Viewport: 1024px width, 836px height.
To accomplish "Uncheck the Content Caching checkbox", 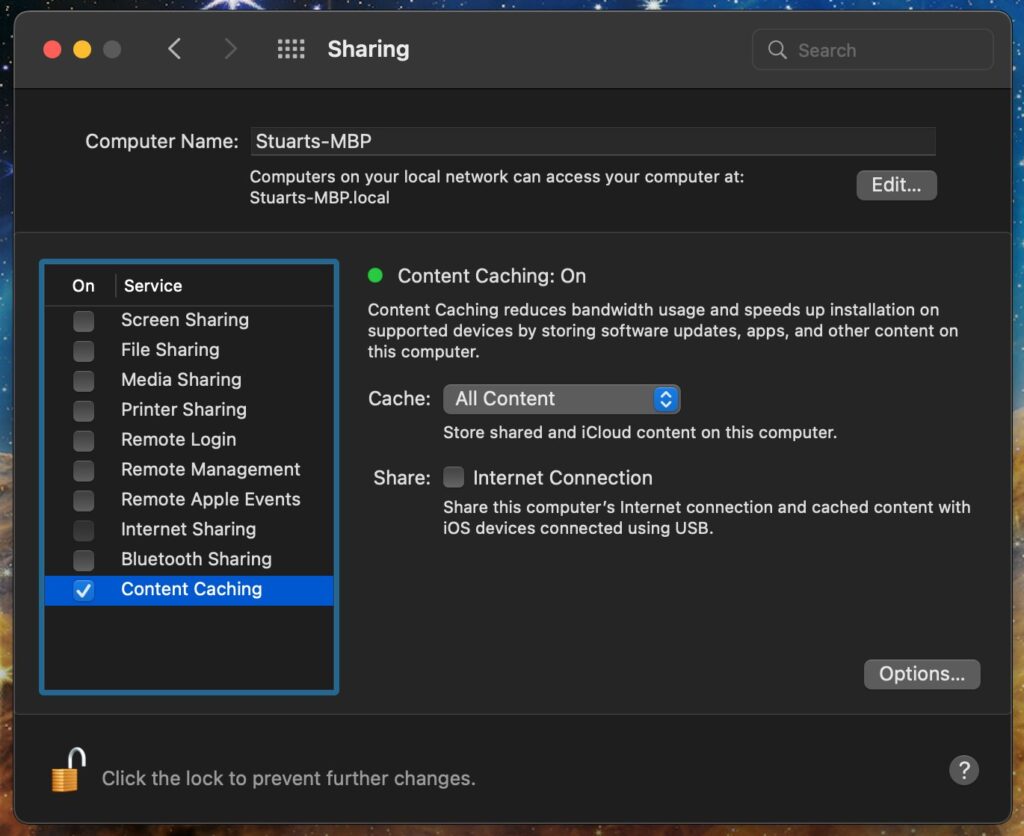I will tap(84, 590).
